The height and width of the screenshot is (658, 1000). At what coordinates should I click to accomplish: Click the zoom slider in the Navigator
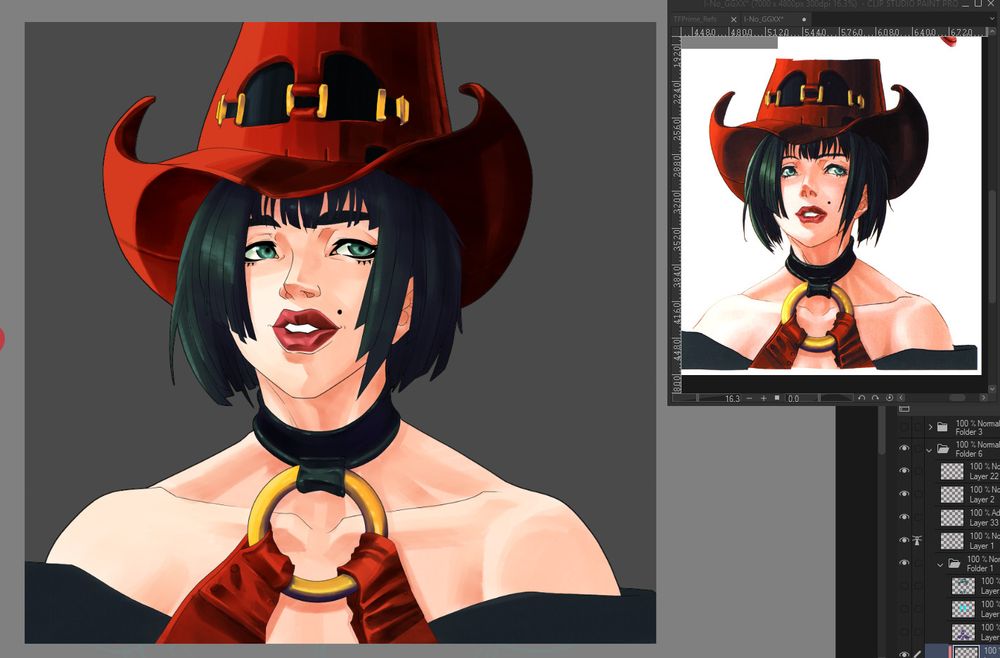click(700, 398)
